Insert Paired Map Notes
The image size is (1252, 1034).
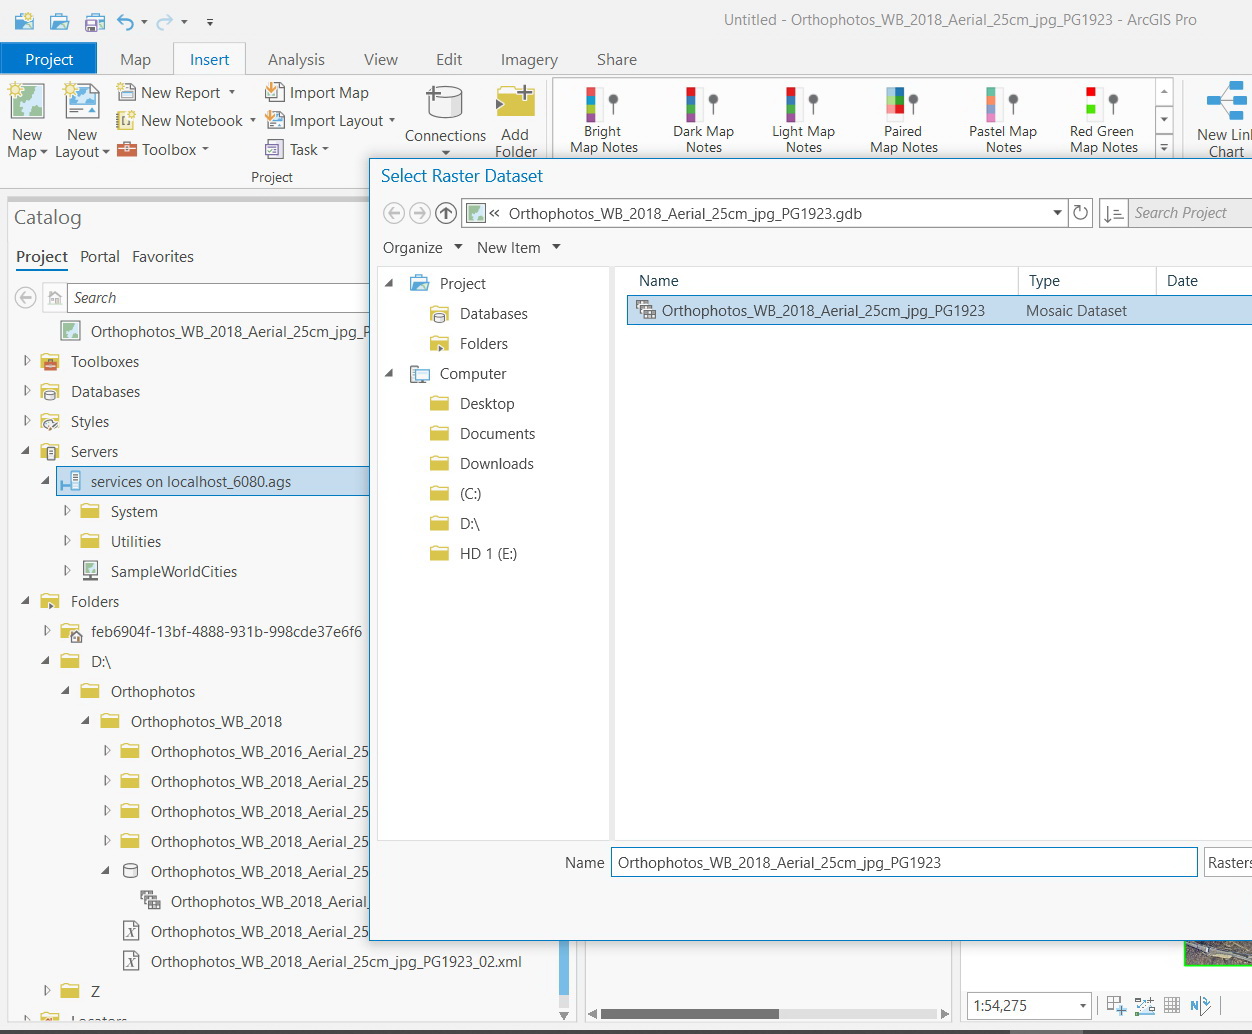click(x=903, y=120)
